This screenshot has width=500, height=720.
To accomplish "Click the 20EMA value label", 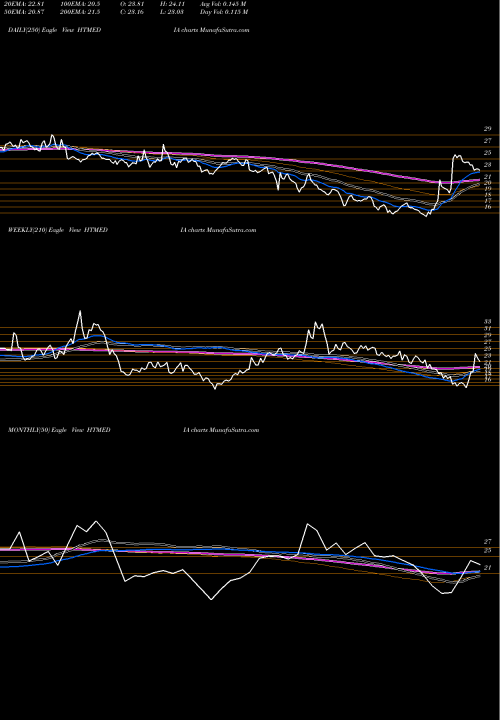I will point(26,4).
